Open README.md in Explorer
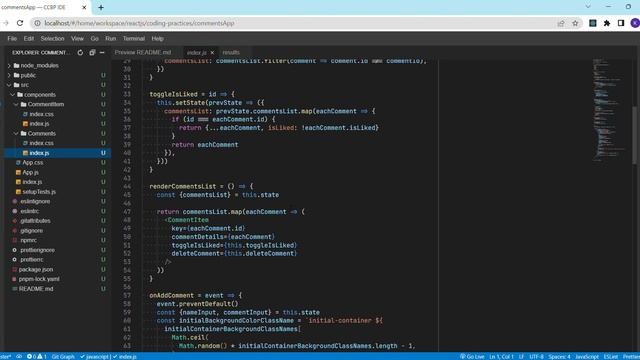This screenshot has width=640, height=360. (36, 289)
